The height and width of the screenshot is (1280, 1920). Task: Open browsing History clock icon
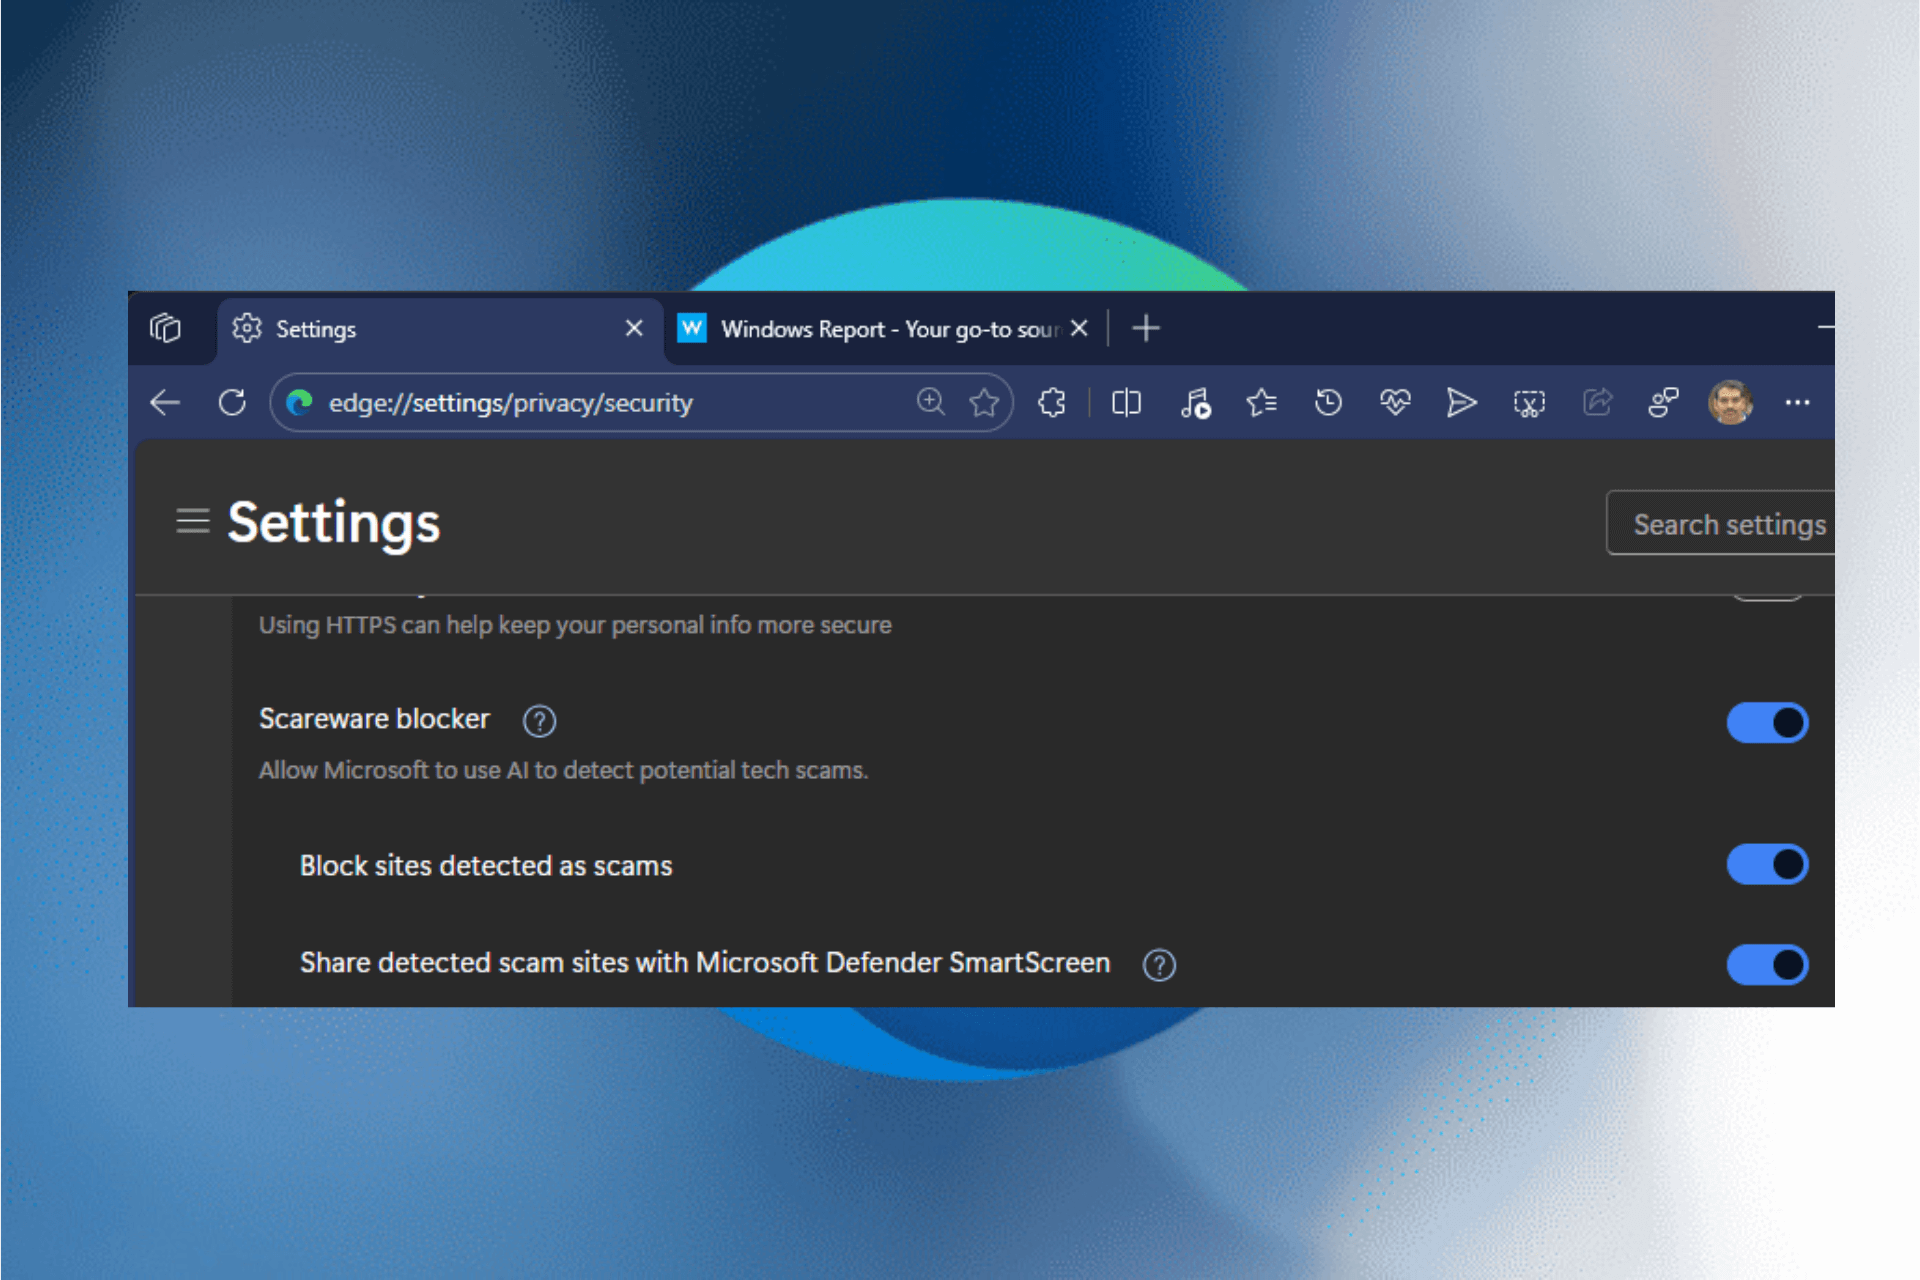coord(1328,403)
